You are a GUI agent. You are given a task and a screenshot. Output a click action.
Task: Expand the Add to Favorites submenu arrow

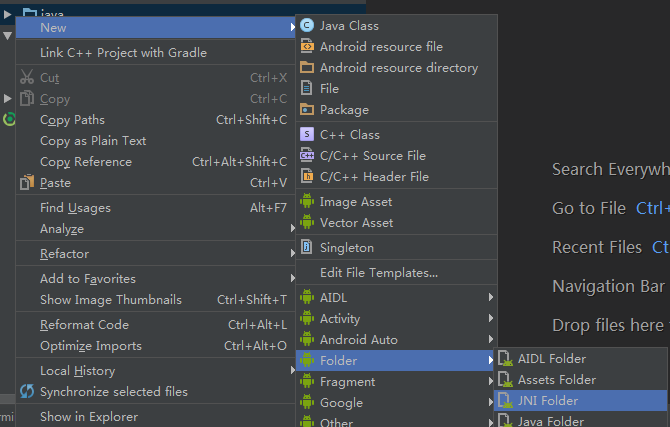[x=292, y=278]
